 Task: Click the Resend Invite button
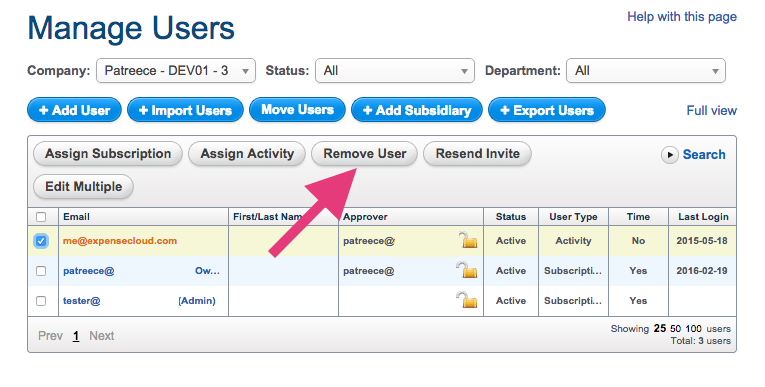click(x=477, y=154)
